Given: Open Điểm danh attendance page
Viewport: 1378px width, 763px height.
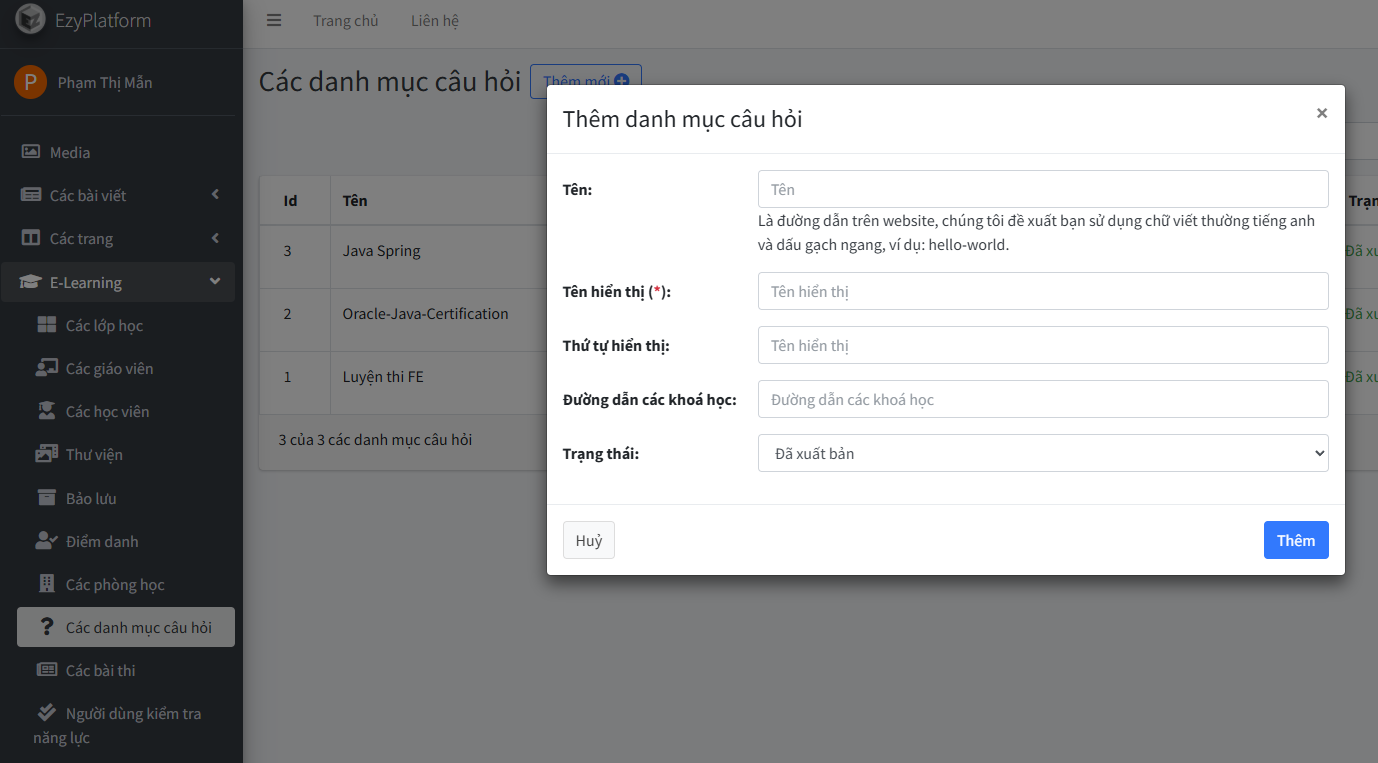Looking at the screenshot, I should tap(102, 541).
